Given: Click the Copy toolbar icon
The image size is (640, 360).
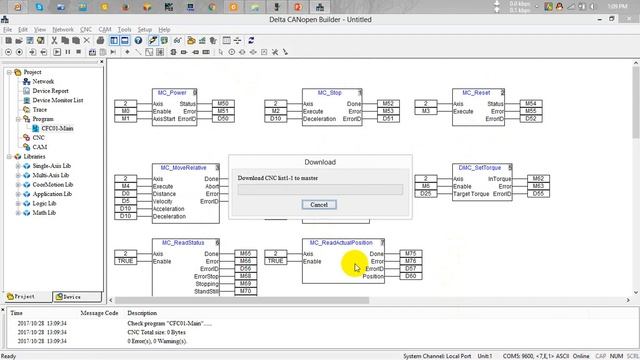Looking at the screenshot, I should tap(65, 40).
